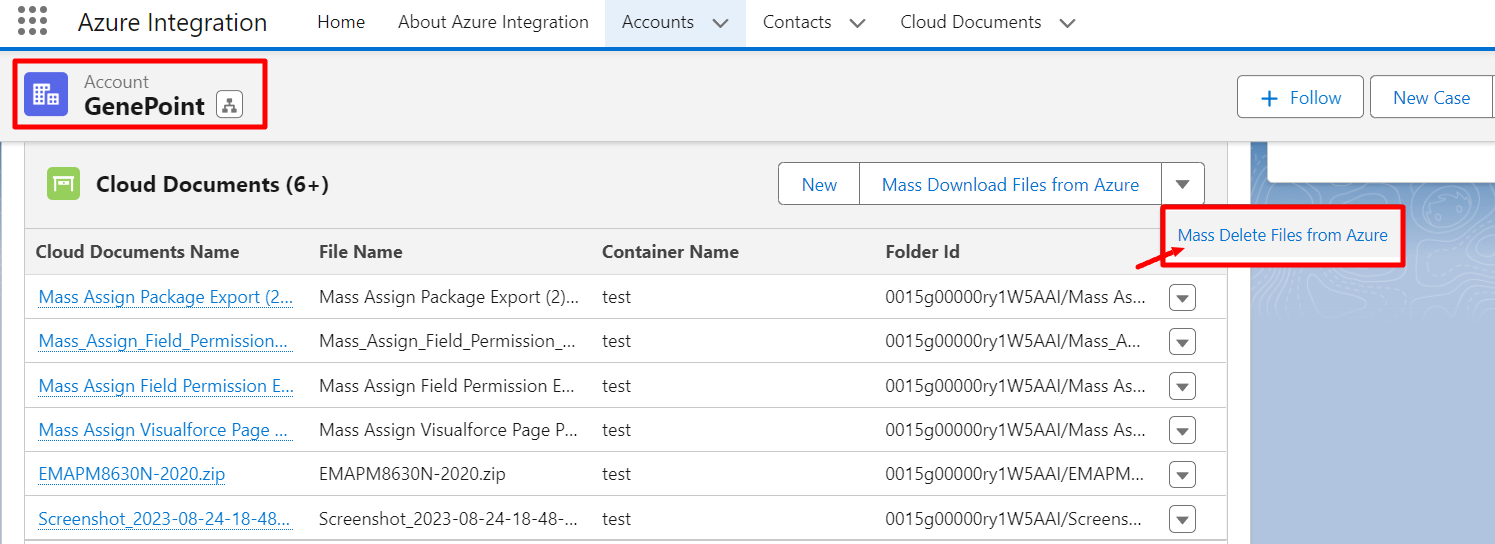View account hierarchy icon beside GenePoint
The height and width of the screenshot is (544, 1495).
pyautogui.click(x=229, y=105)
